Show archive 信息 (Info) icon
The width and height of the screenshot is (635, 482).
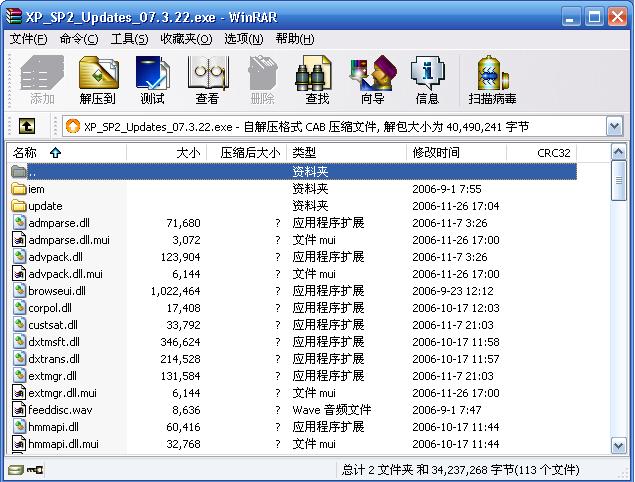click(428, 73)
